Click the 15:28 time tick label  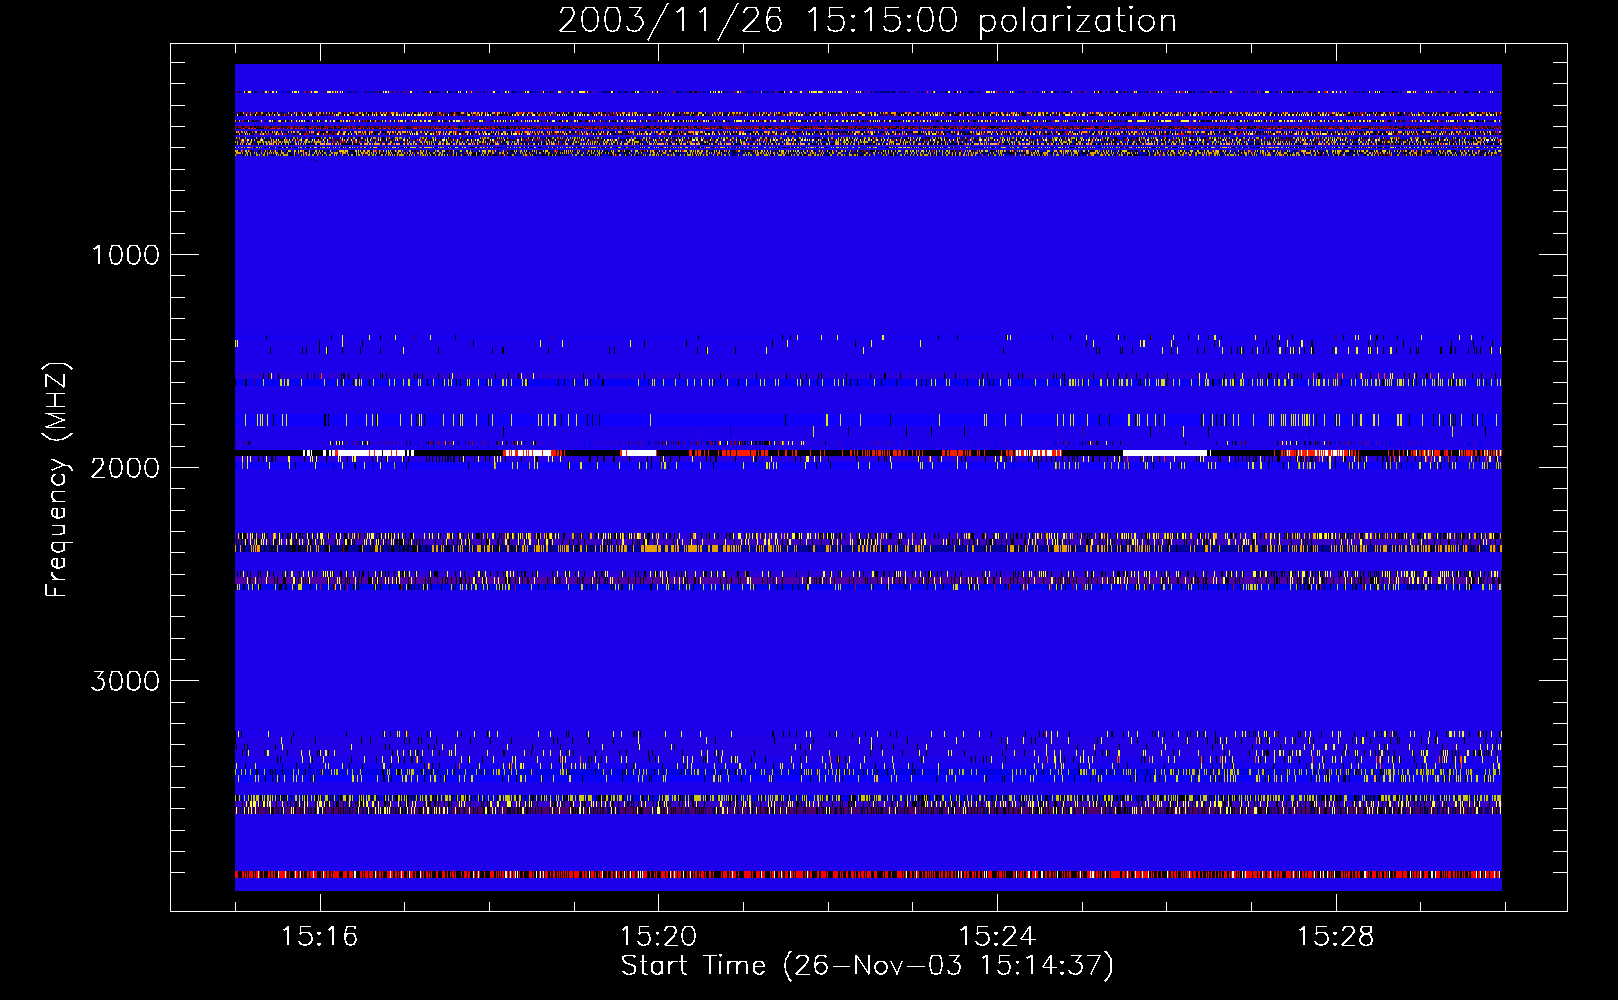pos(1335,937)
